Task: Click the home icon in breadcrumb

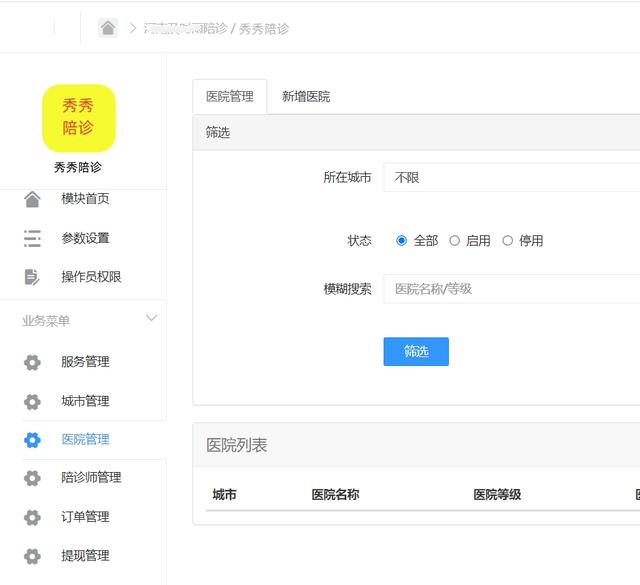Action: click(x=108, y=28)
